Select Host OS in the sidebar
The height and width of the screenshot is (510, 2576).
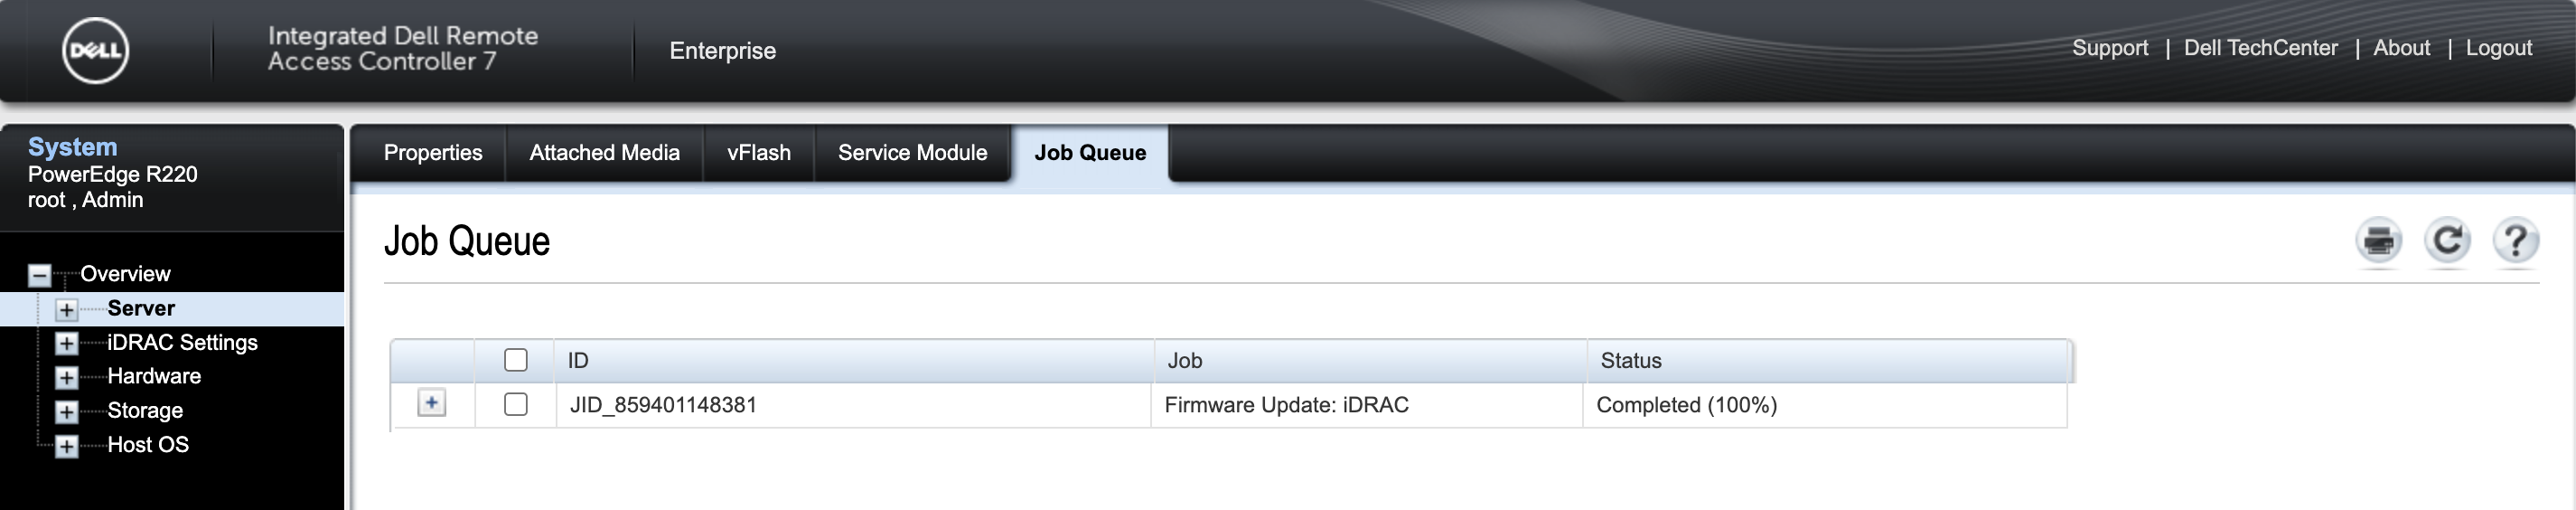tap(148, 444)
